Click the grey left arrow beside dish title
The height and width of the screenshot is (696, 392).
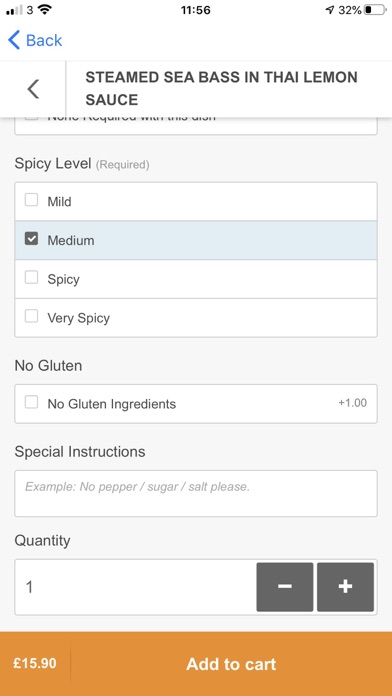click(33, 89)
